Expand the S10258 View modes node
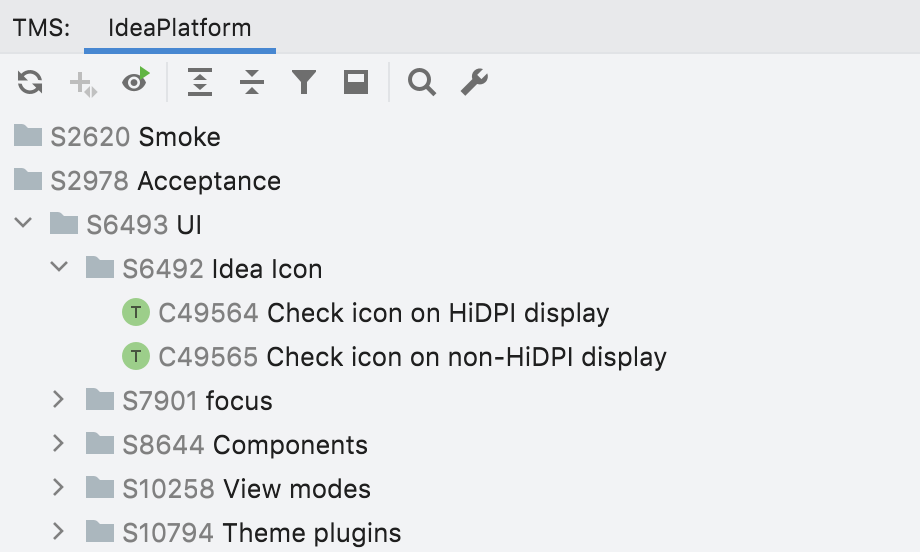Image resolution: width=920 pixels, height=552 pixels. pos(58,487)
